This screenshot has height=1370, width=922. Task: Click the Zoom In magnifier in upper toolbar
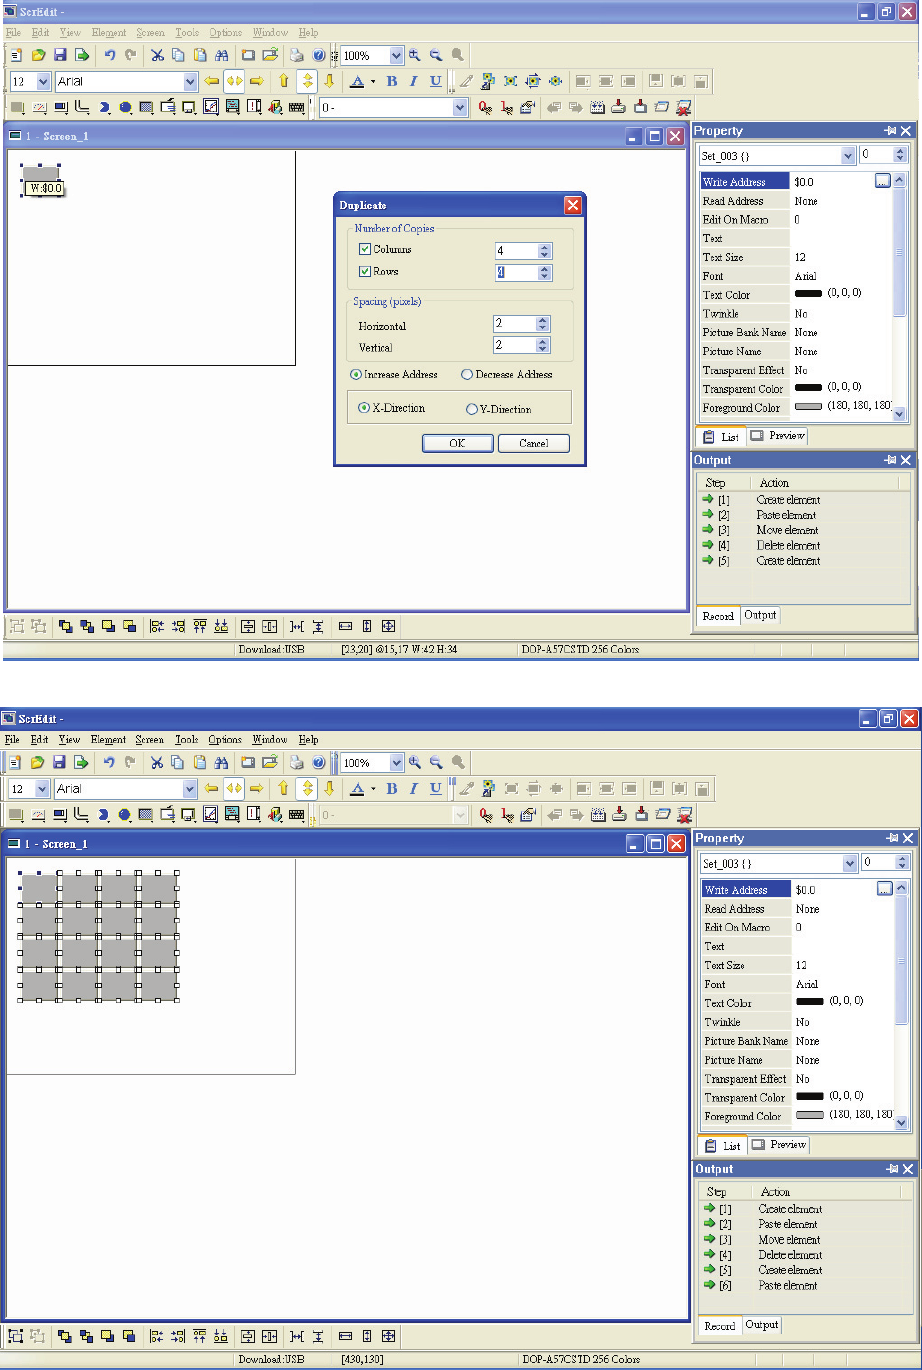(415, 56)
